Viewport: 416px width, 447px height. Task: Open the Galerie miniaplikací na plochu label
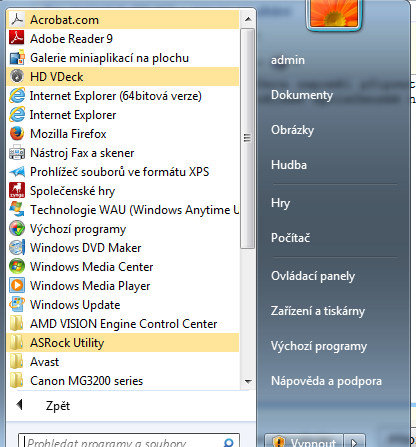(109, 58)
